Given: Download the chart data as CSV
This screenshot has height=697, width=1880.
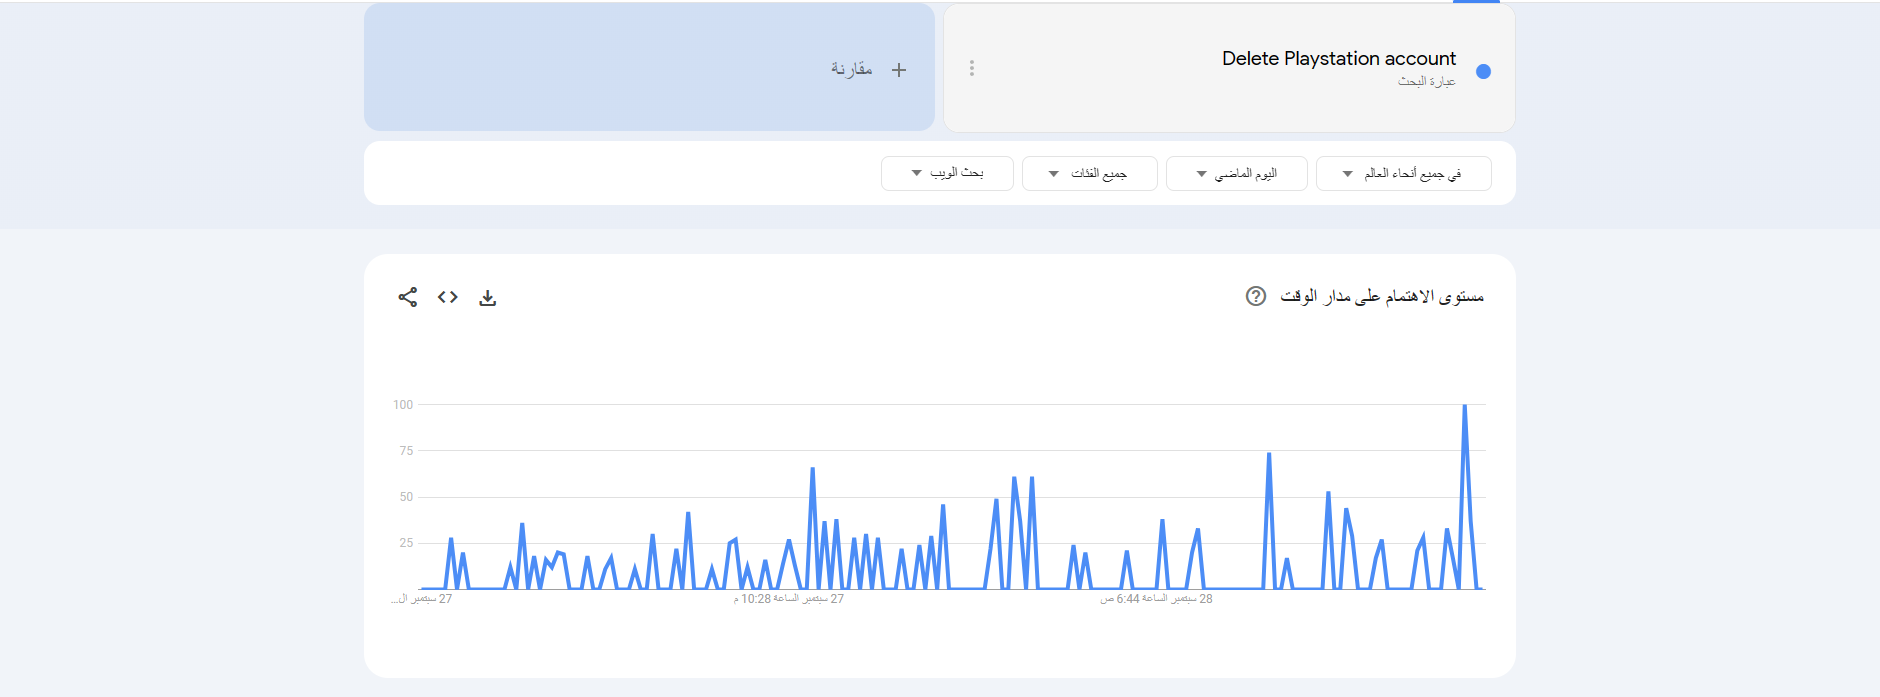Looking at the screenshot, I should 488,298.
